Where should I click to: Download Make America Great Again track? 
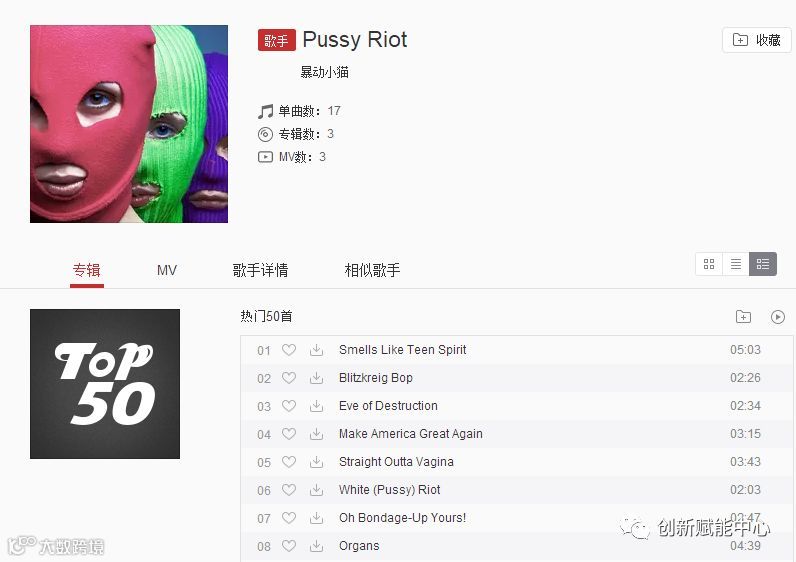tap(316, 434)
